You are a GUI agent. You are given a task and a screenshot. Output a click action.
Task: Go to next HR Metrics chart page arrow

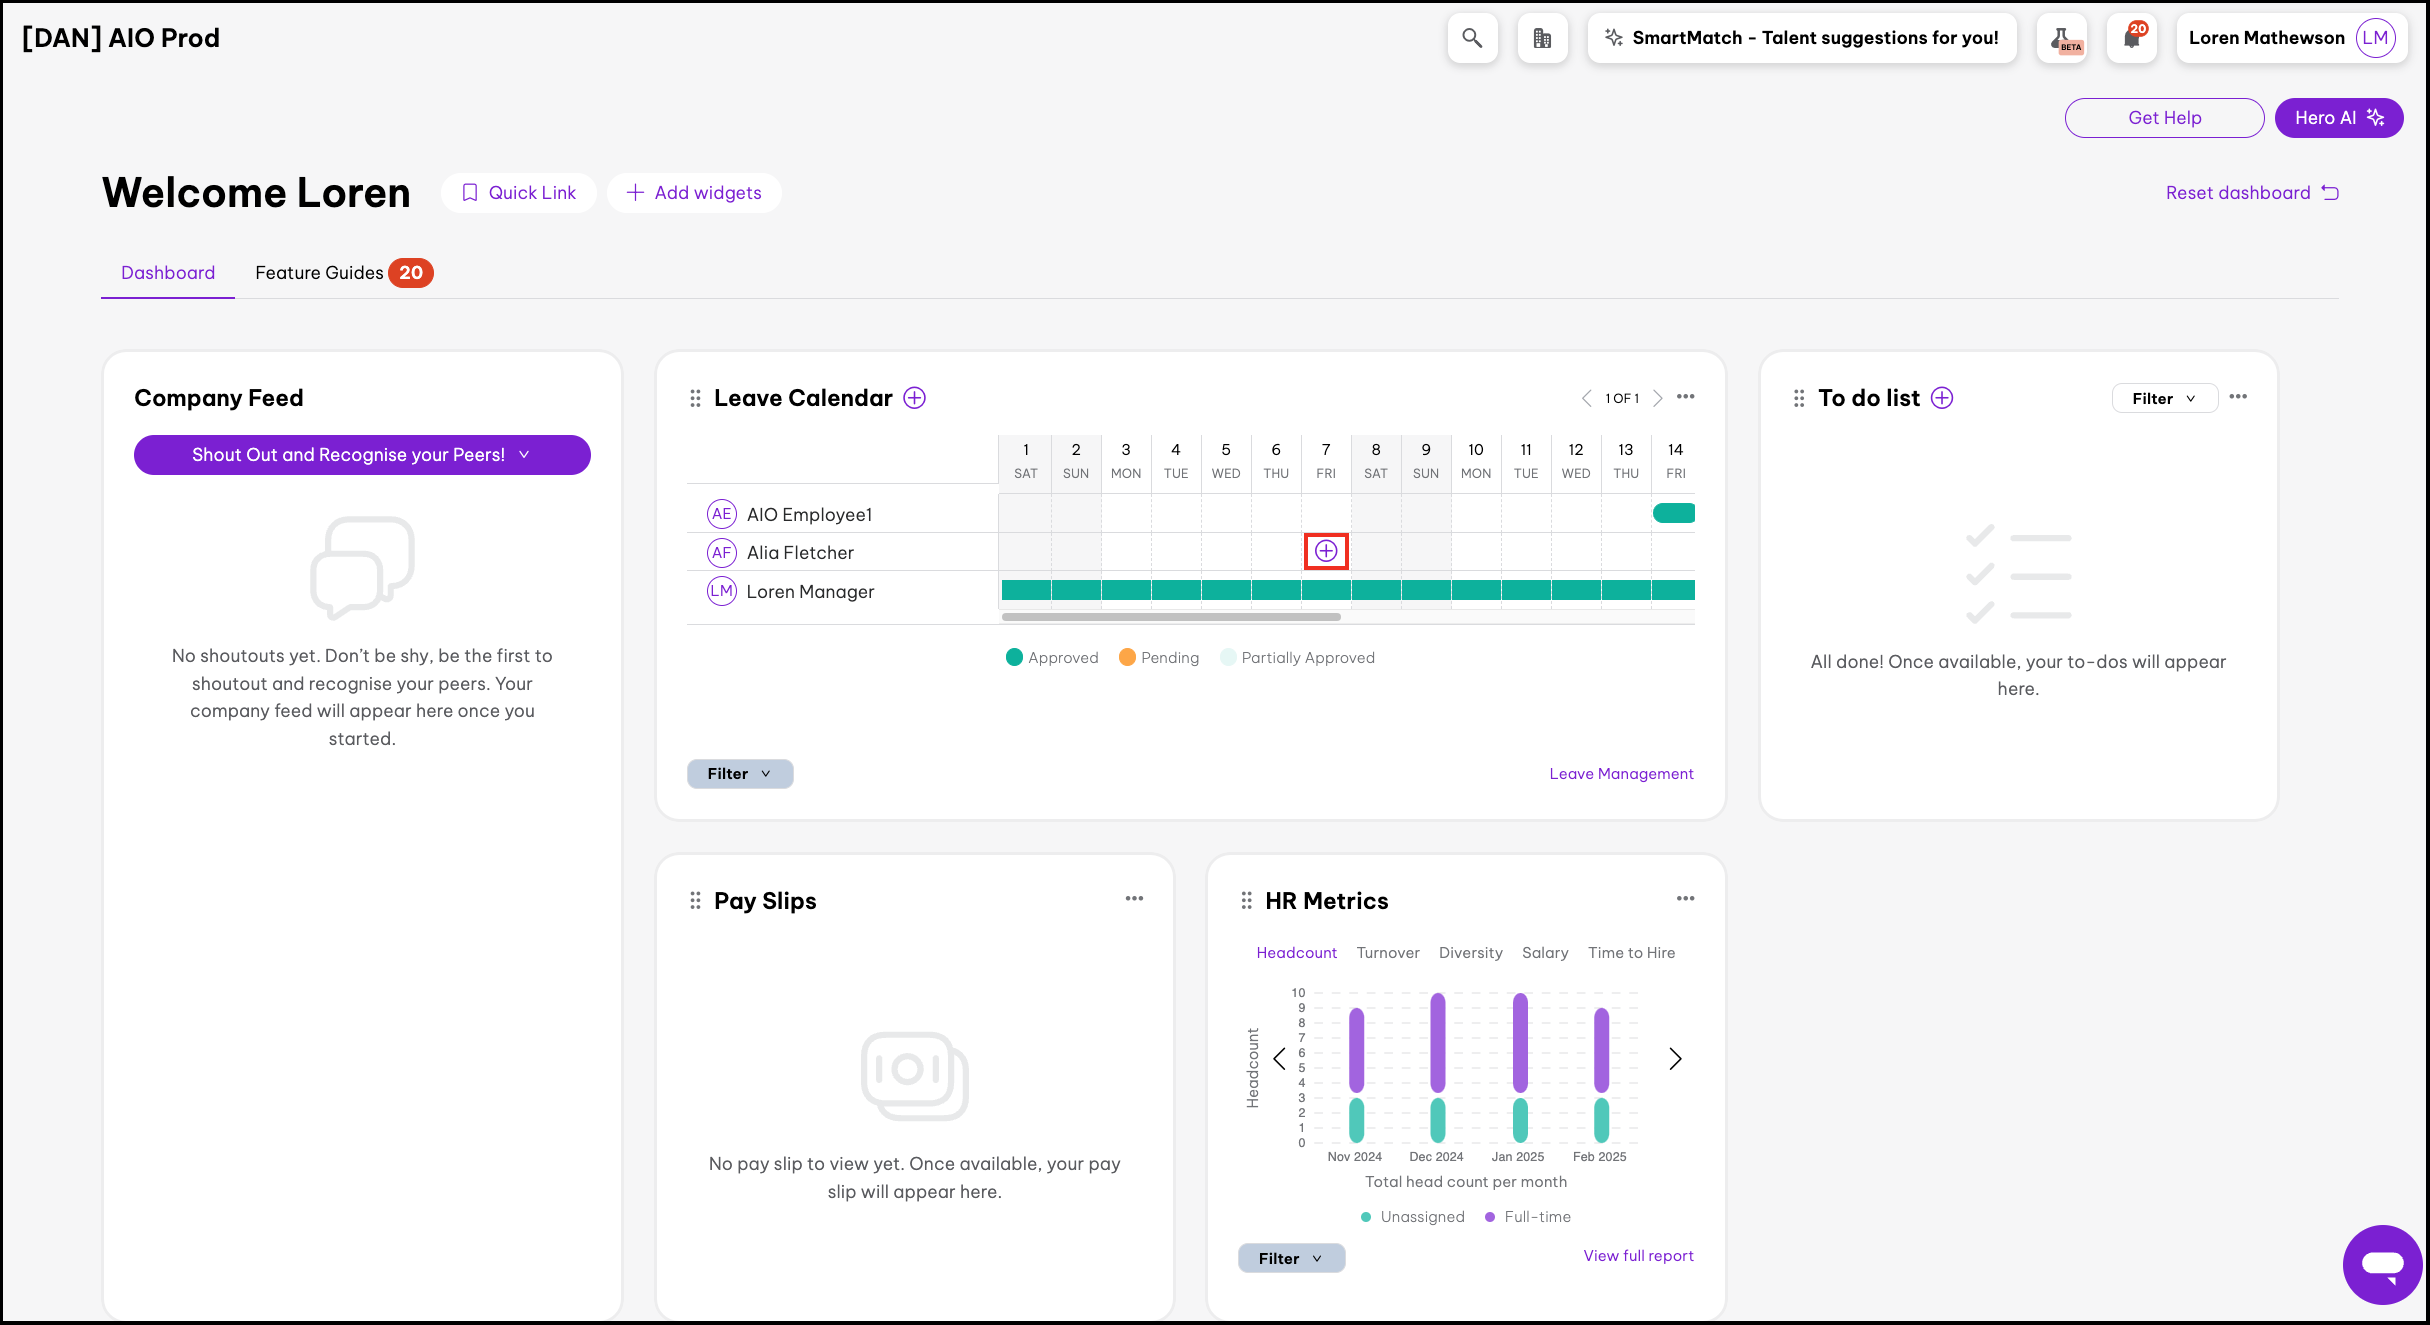pos(1675,1058)
